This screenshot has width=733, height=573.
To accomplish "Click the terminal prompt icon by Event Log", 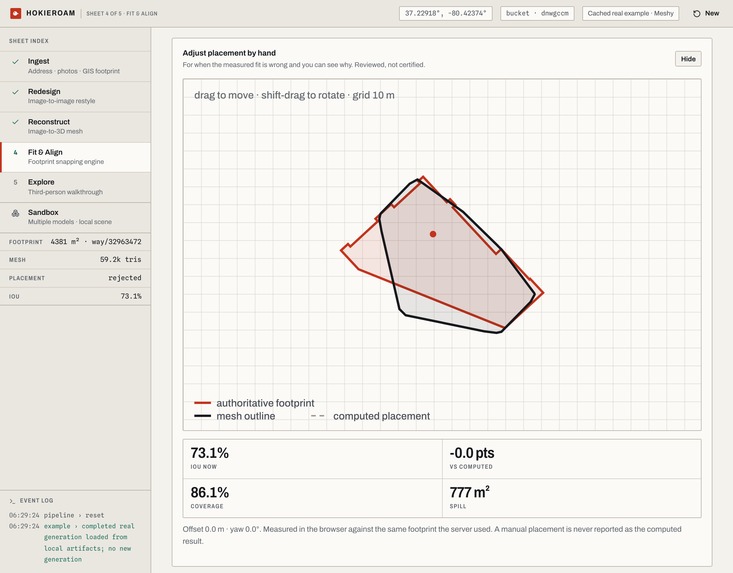I will (12, 501).
